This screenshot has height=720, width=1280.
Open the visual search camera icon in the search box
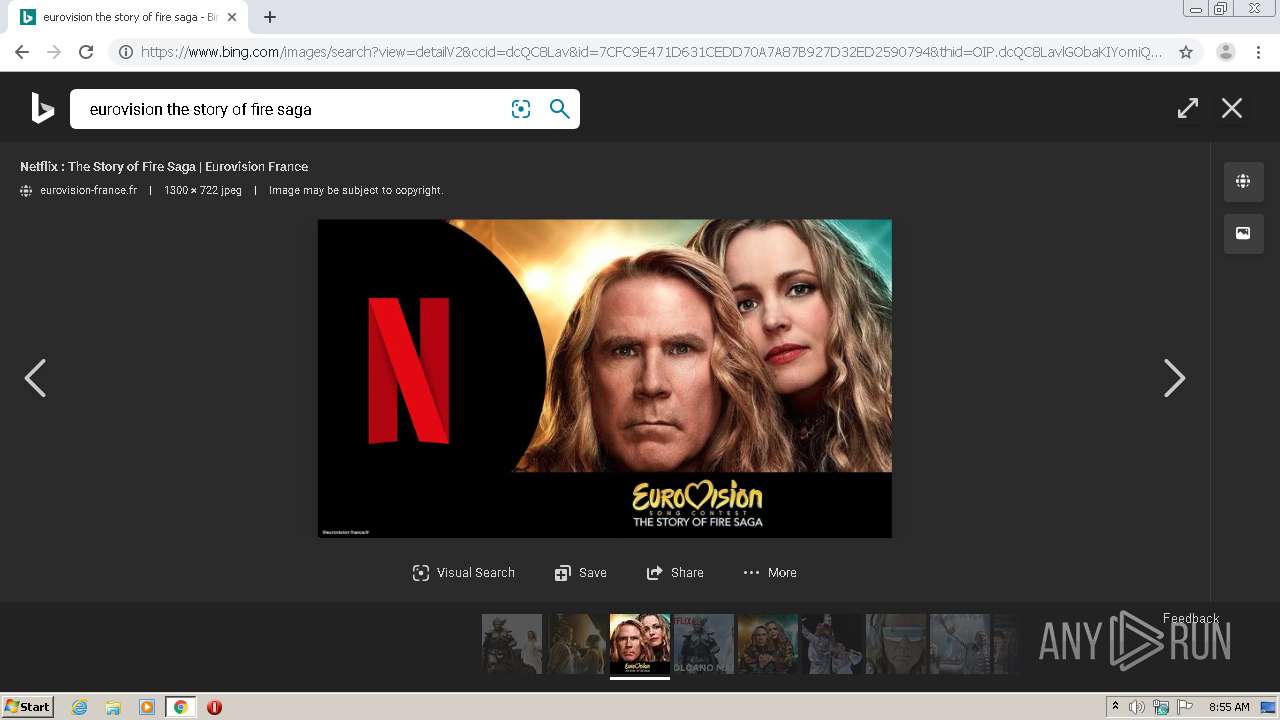pos(521,109)
